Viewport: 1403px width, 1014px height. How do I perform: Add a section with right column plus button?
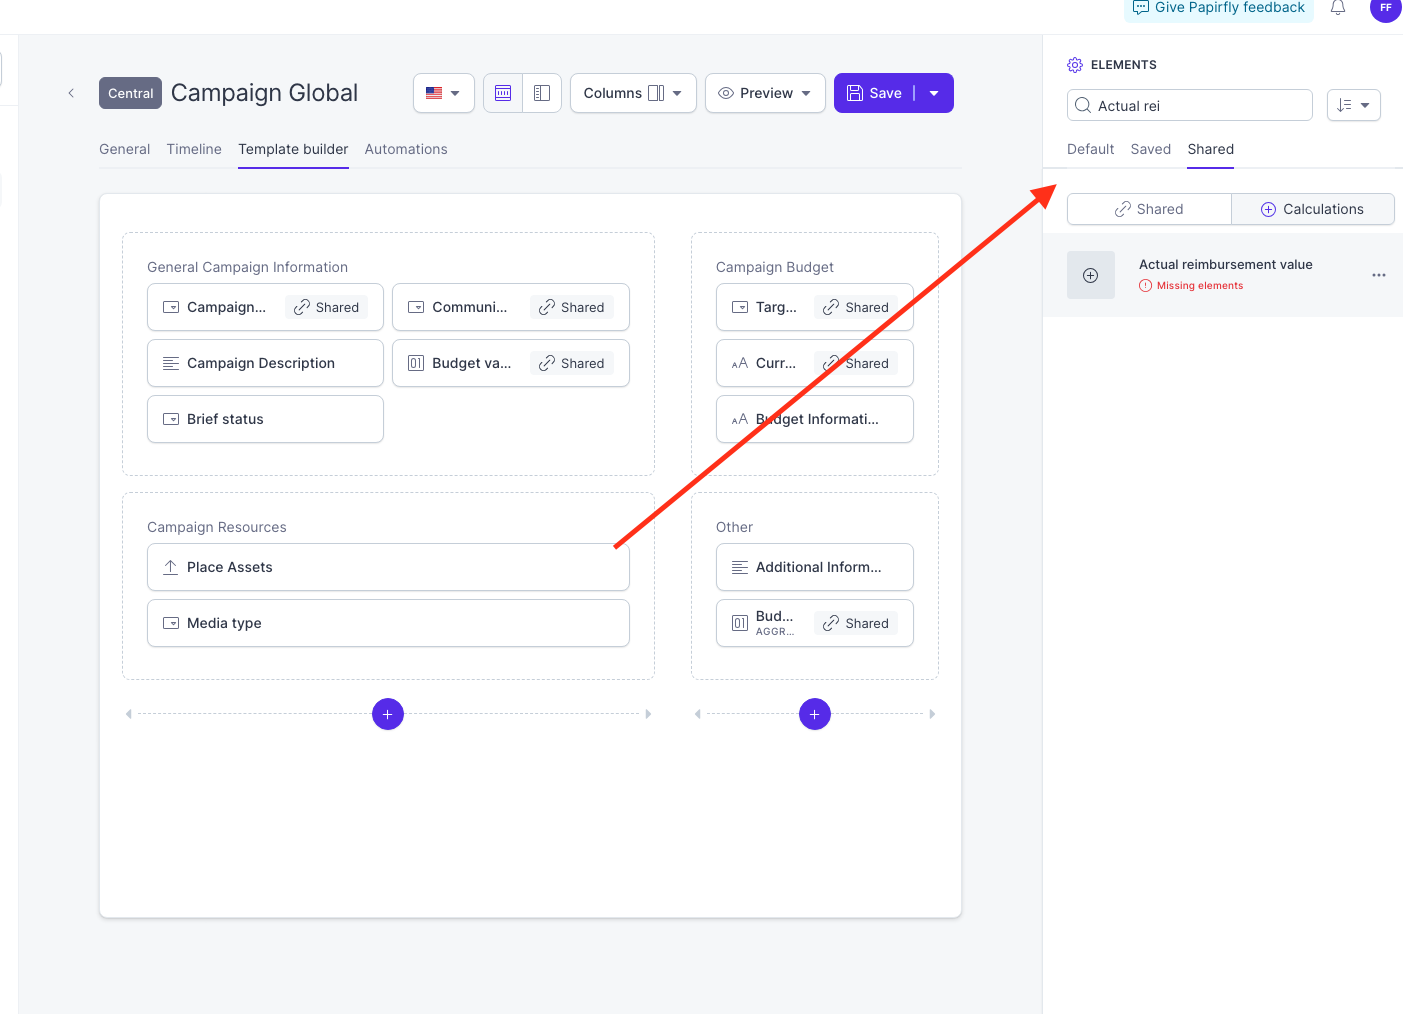click(815, 714)
